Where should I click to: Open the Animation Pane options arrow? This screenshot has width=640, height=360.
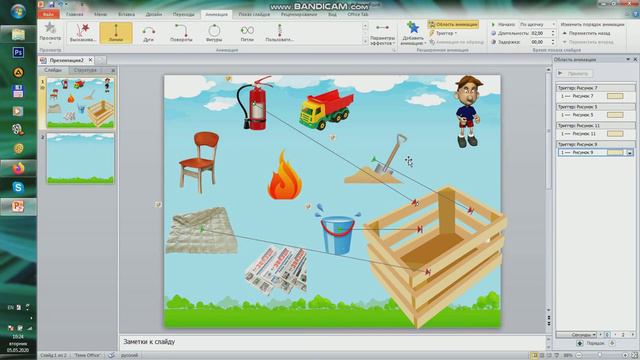click(628, 60)
